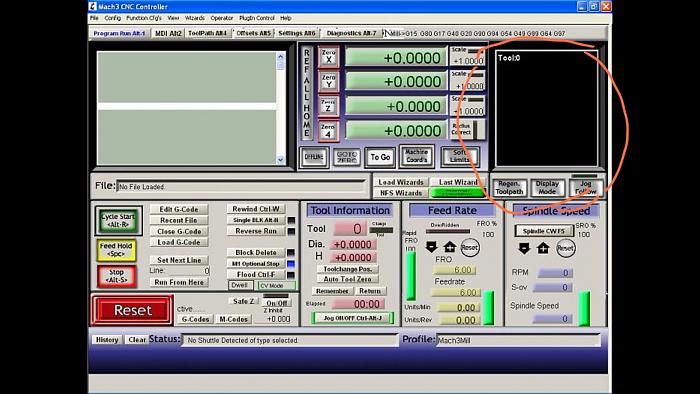Click the Auto Tool Zero button
Viewport: 700px width, 394px height.
tap(347, 279)
